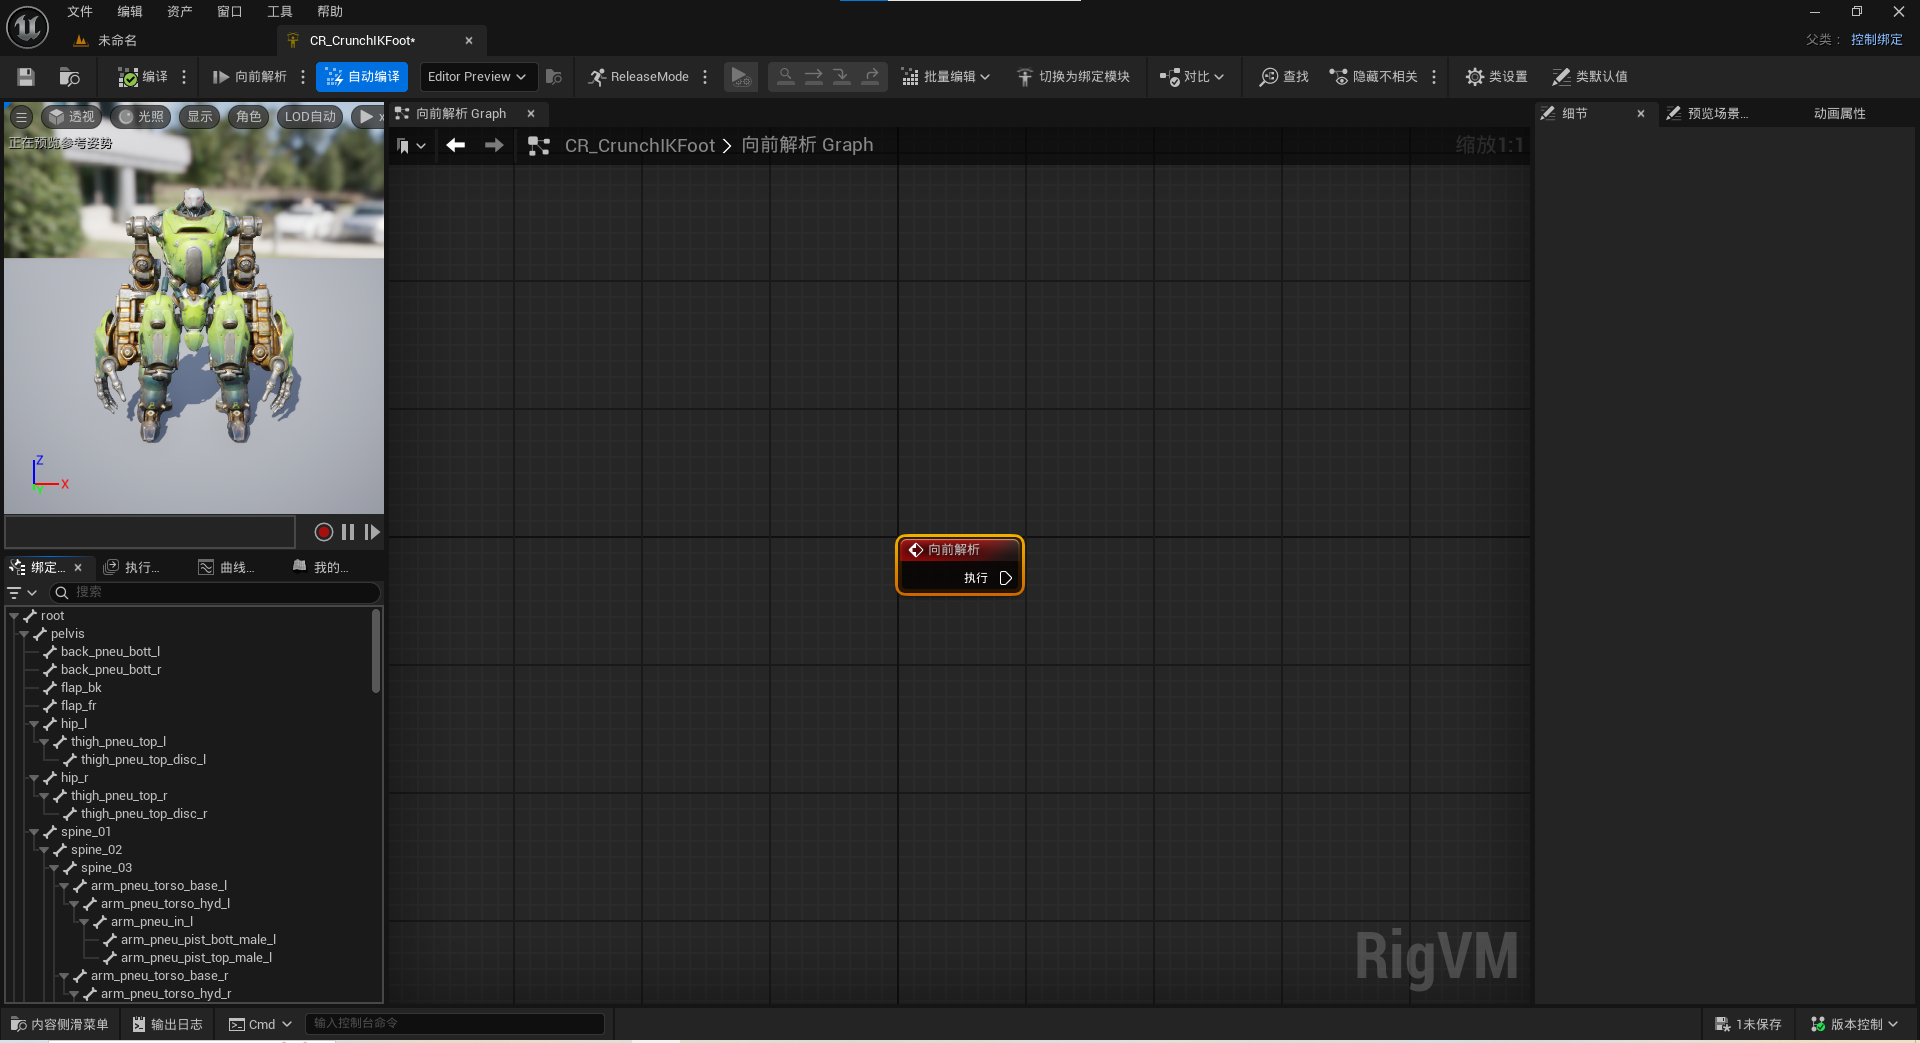The image size is (1920, 1043).
Task: Select the thigh_pneu_top_disc_r bone
Action: point(144,814)
